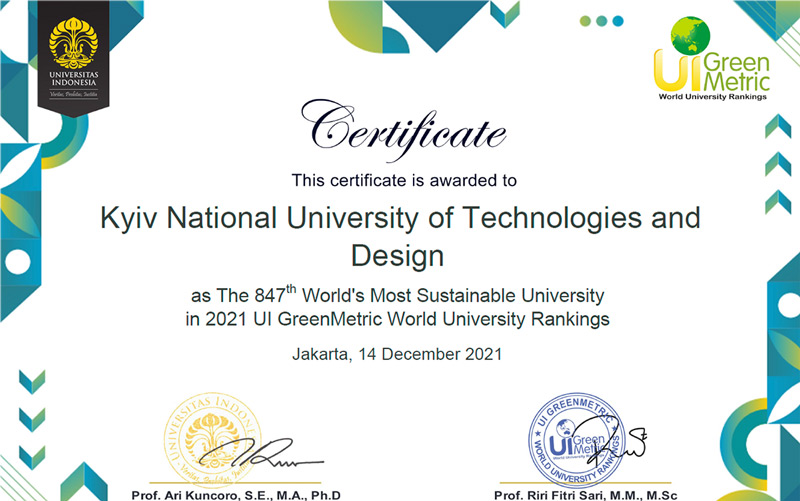
Task: Click the word "Design" below university name
Action: [397, 256]
